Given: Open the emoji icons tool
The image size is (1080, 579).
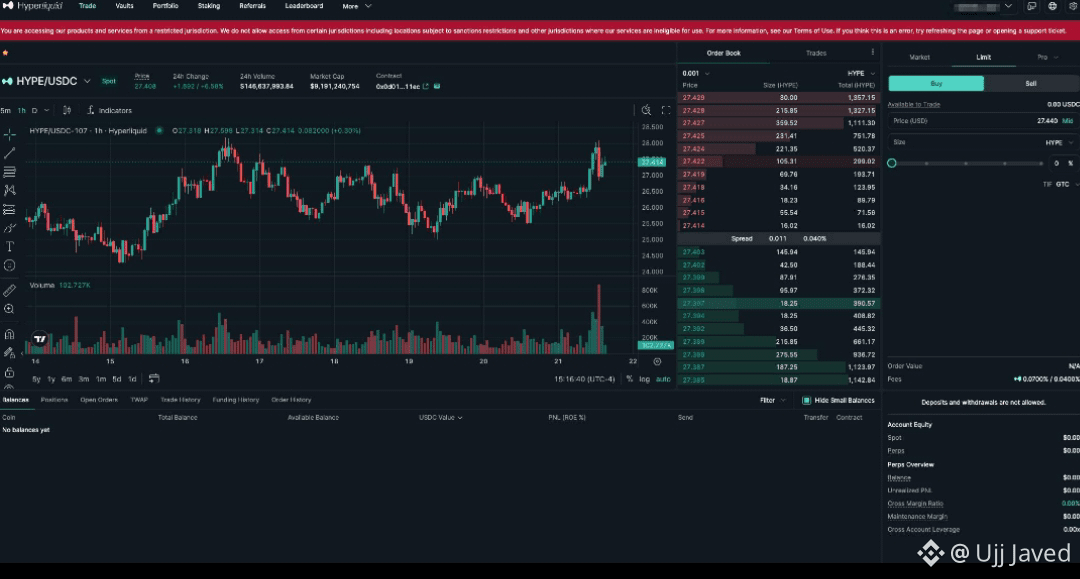Looking at the screenshot, I should [x=10, y=265].
